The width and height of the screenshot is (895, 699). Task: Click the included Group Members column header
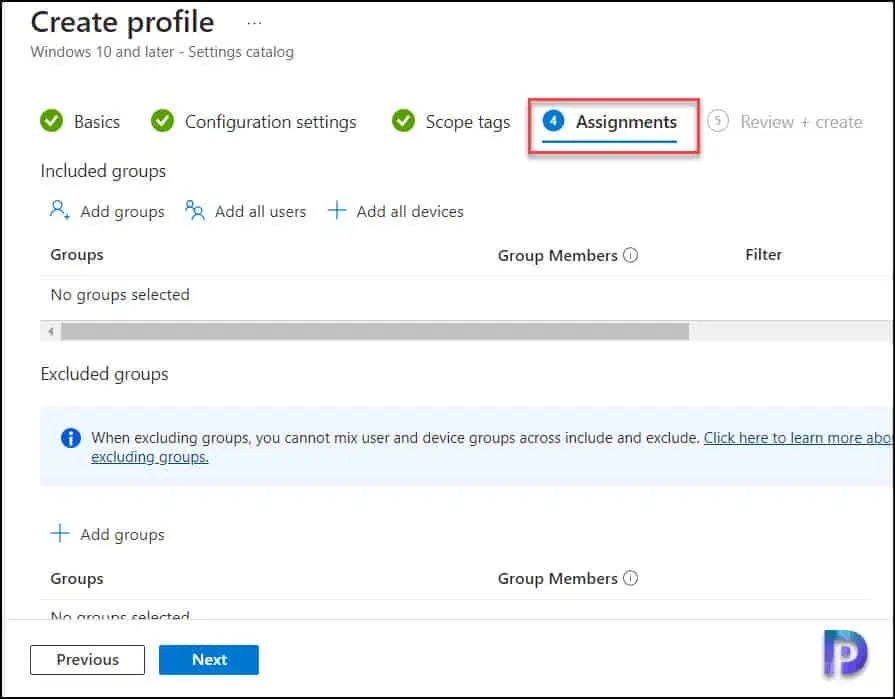pyautogui.click(x=558, y=255)
